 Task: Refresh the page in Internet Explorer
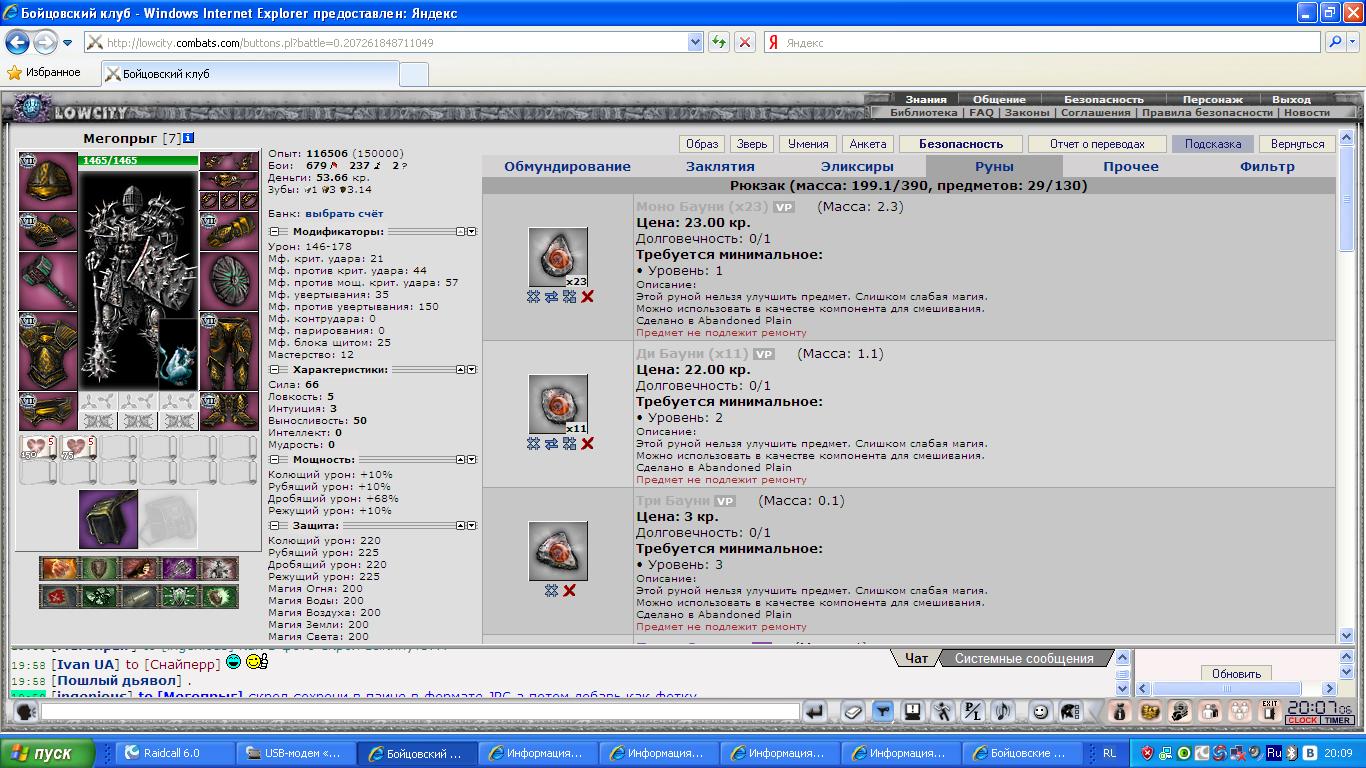pos(718,42)
